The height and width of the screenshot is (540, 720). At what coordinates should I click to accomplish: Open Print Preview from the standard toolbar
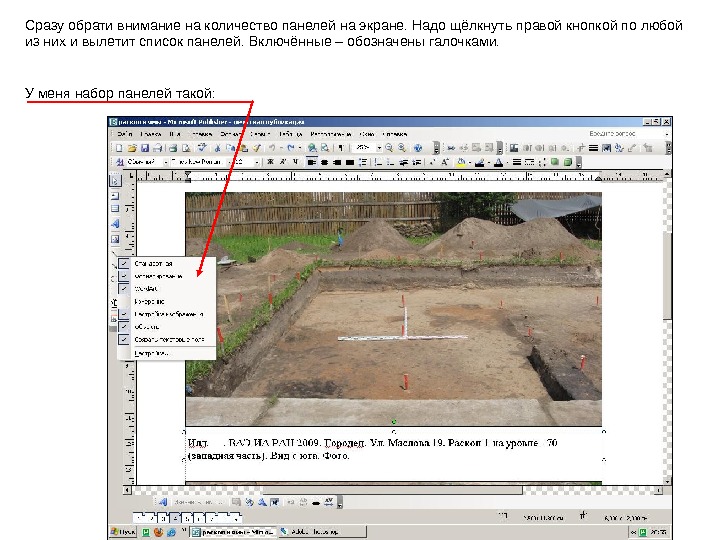(186, 148)
